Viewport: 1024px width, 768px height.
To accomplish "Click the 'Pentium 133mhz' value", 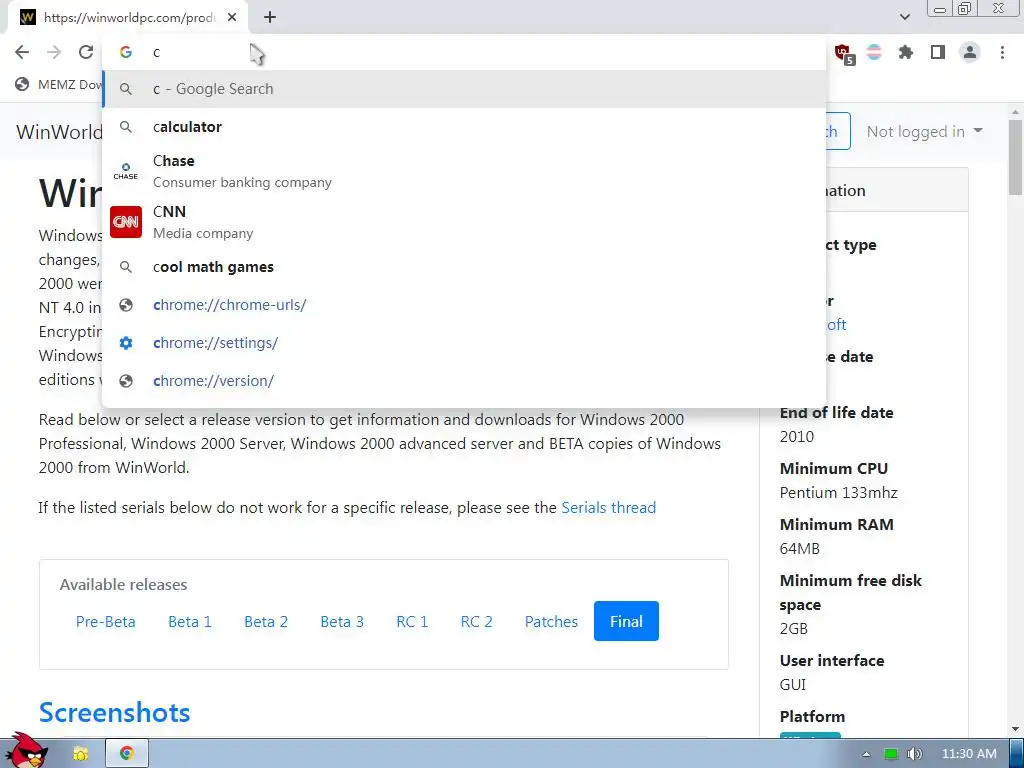I will (839, 492).
